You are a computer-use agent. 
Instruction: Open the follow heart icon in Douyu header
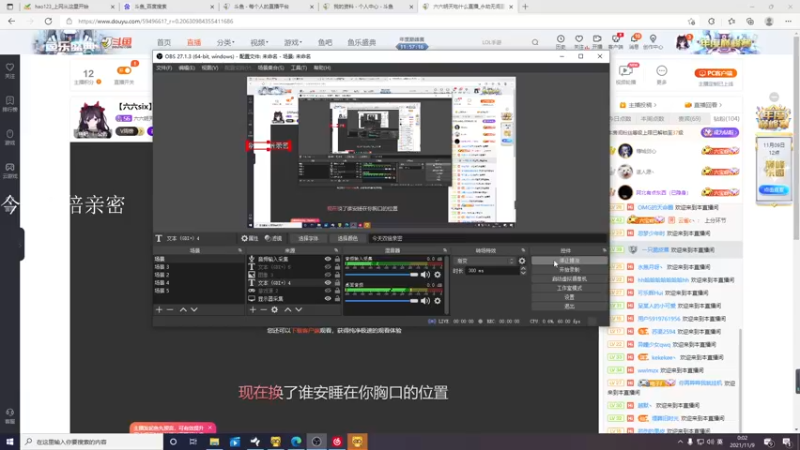point(579,41)
